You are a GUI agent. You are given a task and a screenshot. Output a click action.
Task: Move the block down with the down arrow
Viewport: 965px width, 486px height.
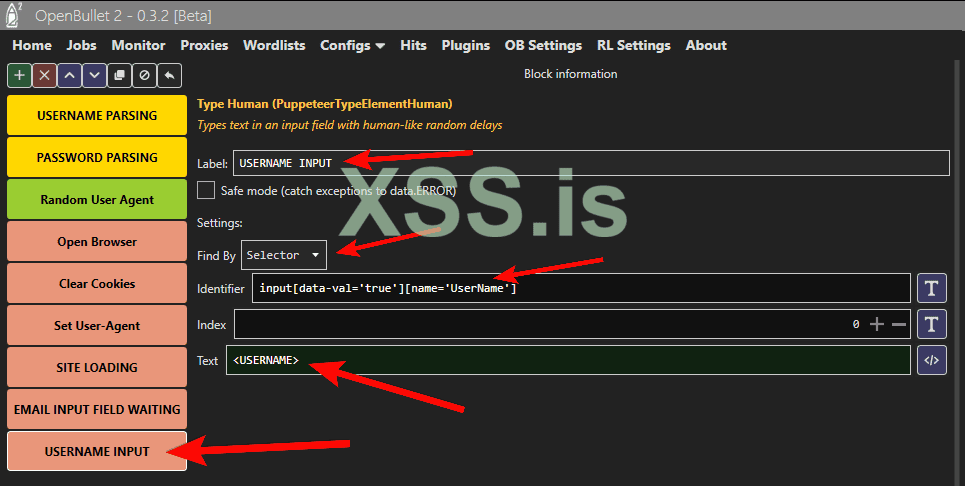(94, 76)
